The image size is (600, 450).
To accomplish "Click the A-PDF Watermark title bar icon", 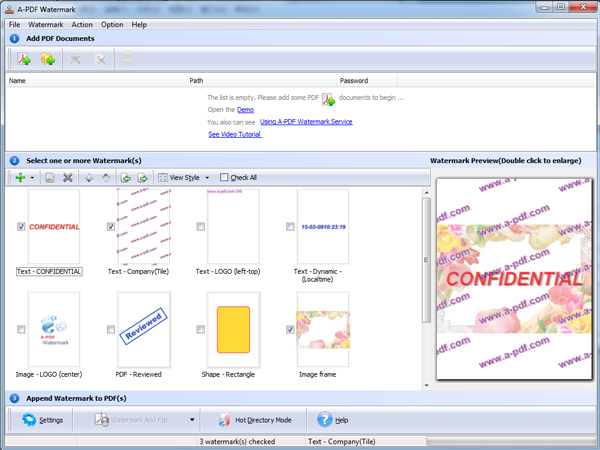I will point(10,9).
